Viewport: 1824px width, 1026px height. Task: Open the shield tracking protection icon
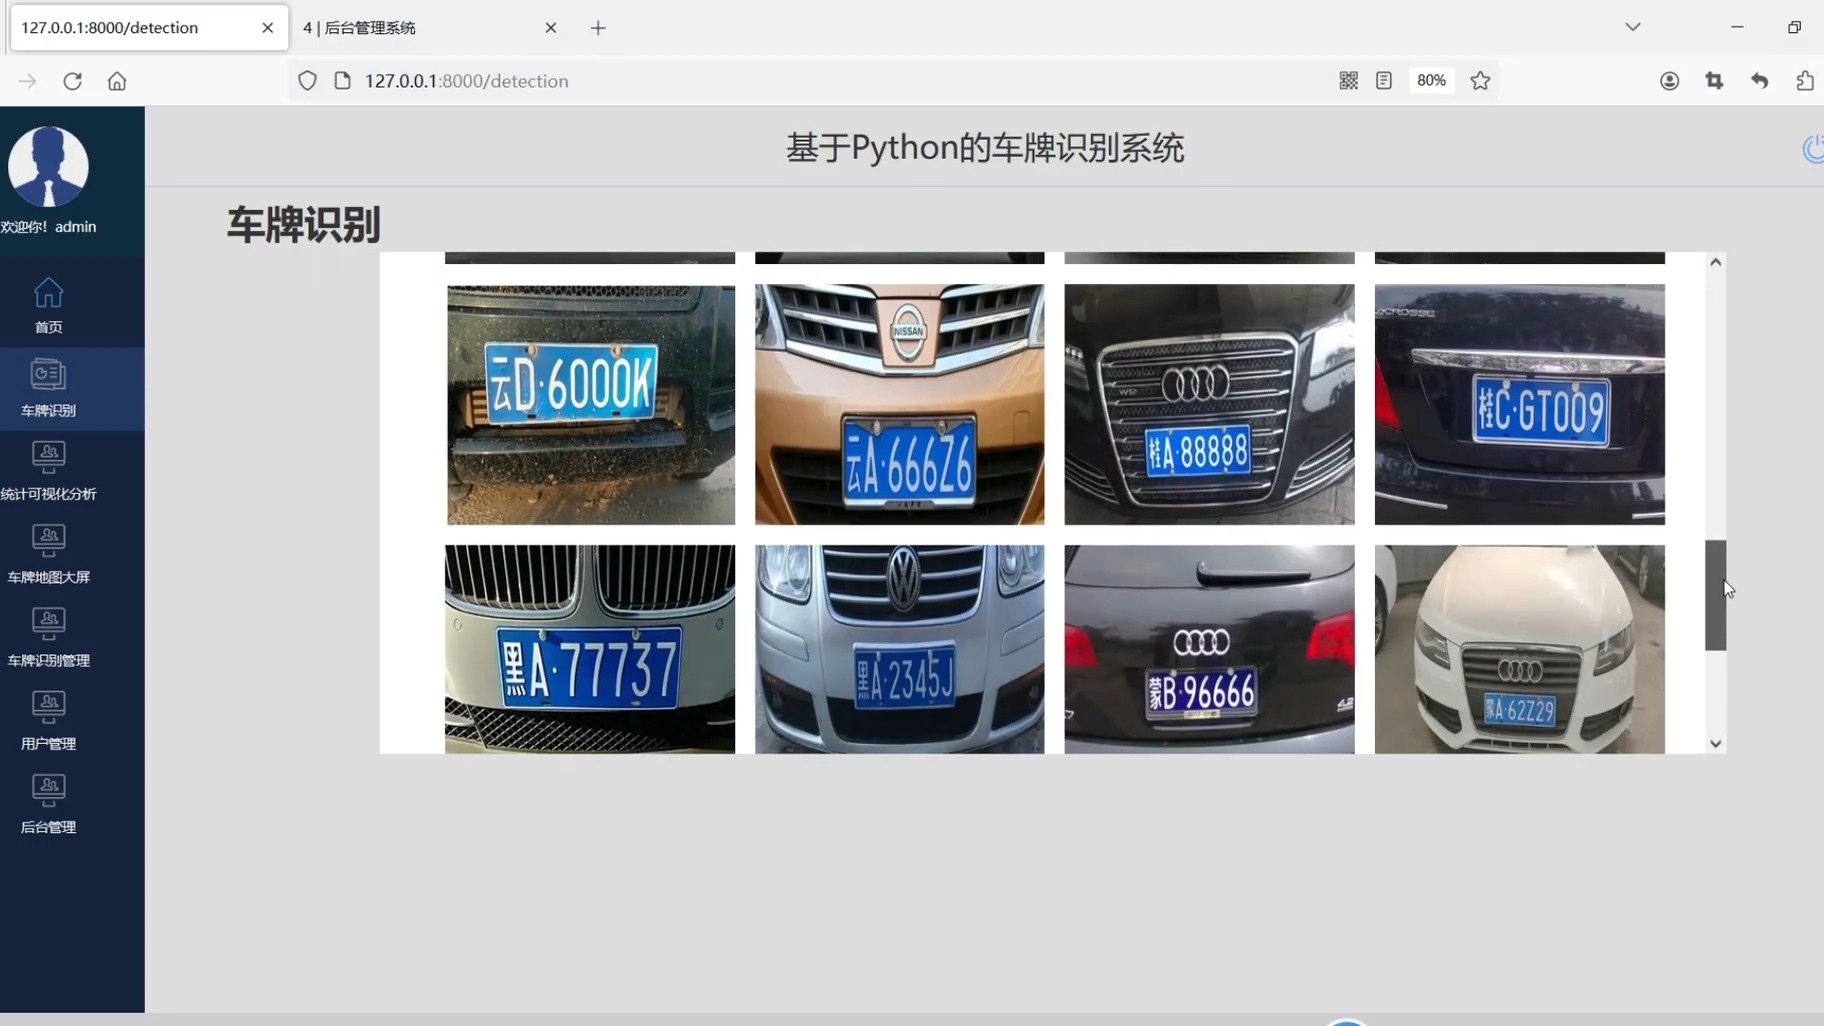pos(307,81)
